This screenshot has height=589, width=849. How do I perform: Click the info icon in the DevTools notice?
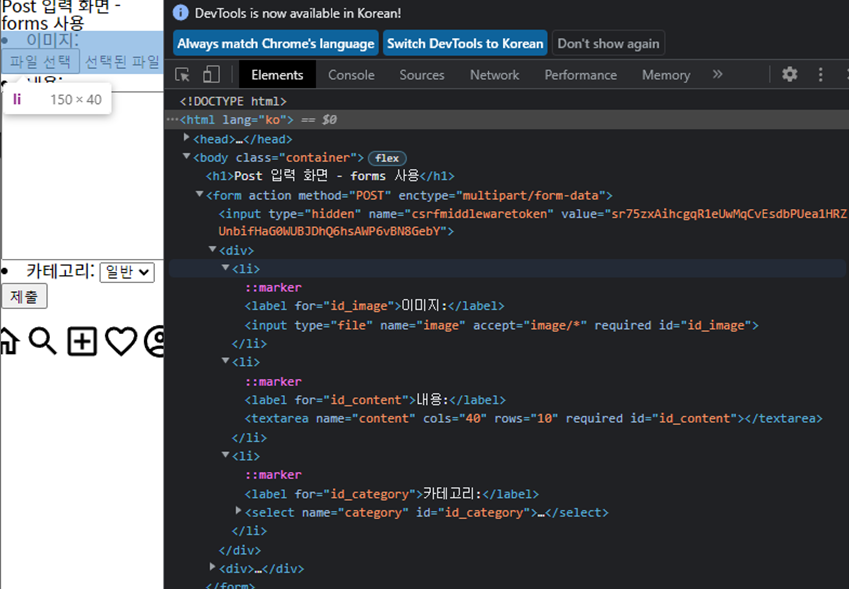[180, 12]
